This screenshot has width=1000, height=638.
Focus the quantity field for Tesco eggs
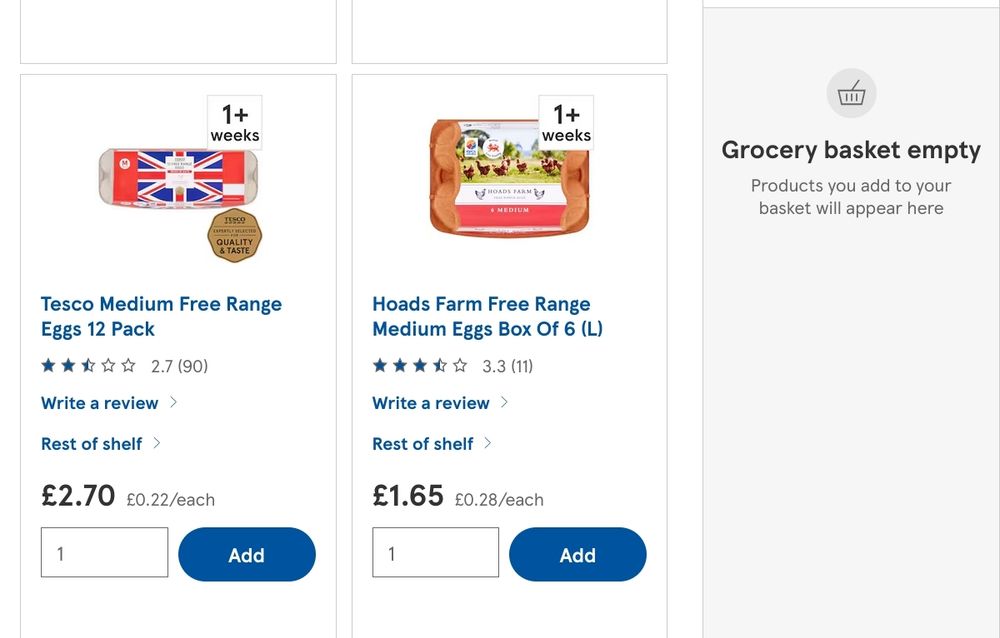pyautogui.click(x=104, y=553)
